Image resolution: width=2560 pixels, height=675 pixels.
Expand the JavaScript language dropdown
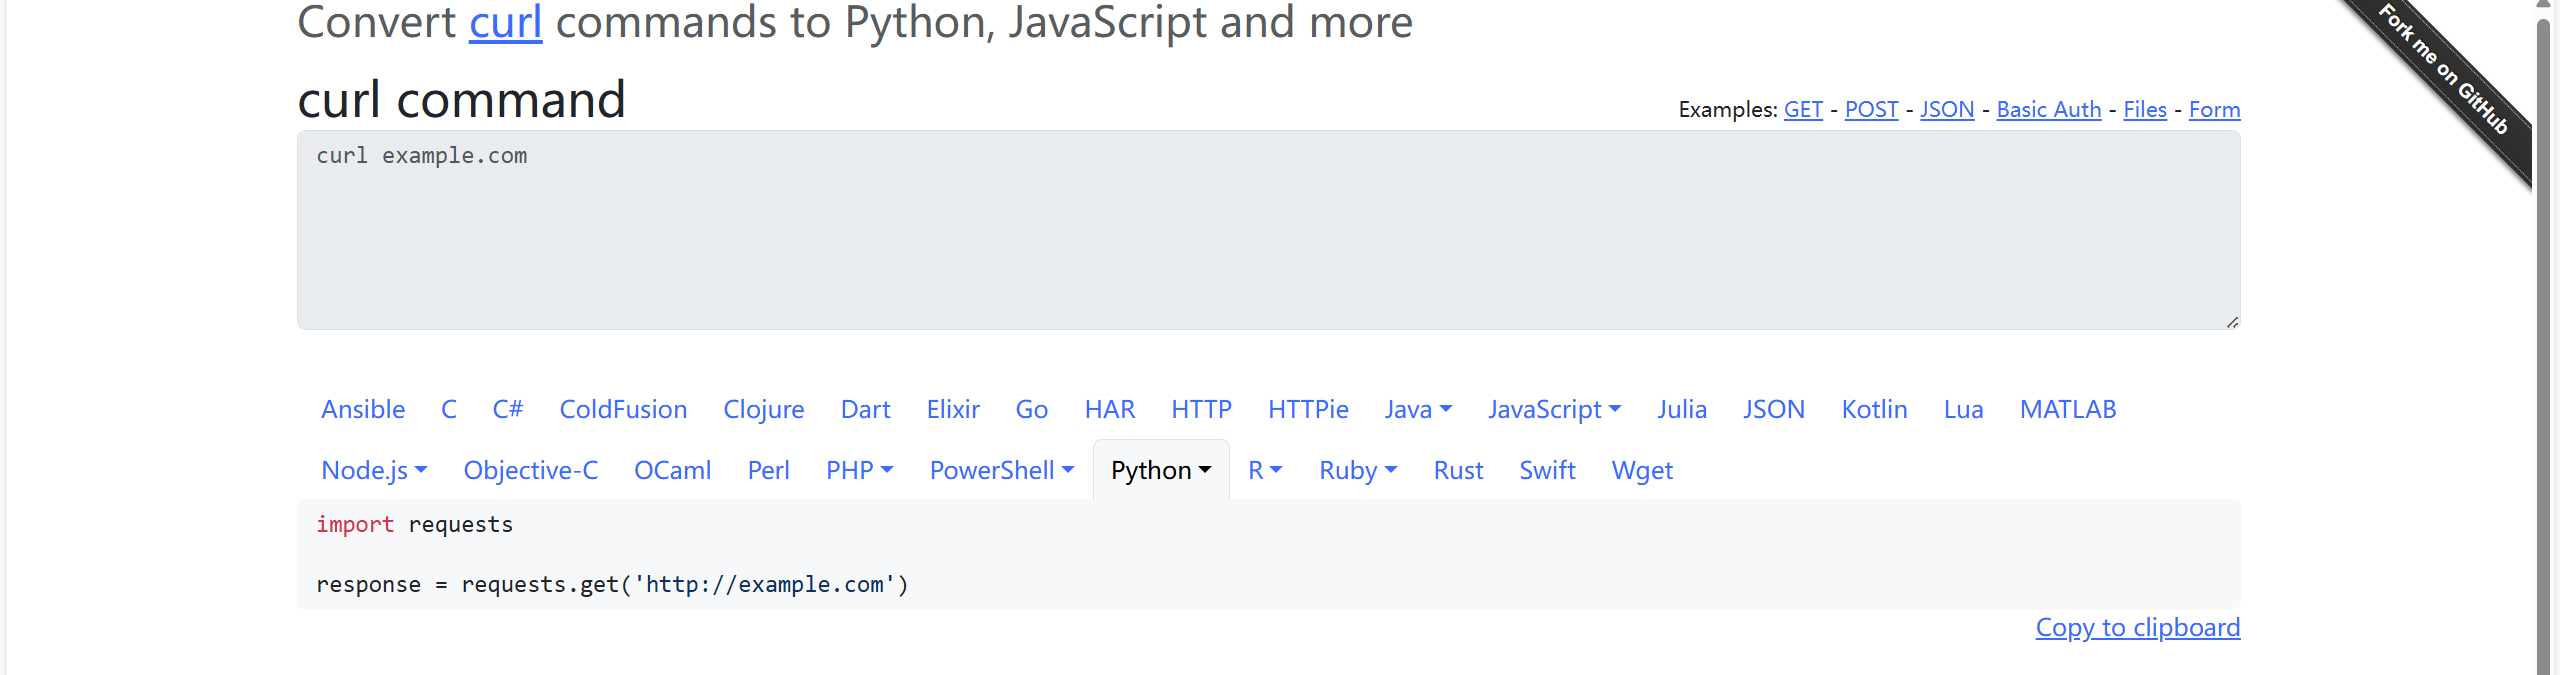pos(1554,409)
